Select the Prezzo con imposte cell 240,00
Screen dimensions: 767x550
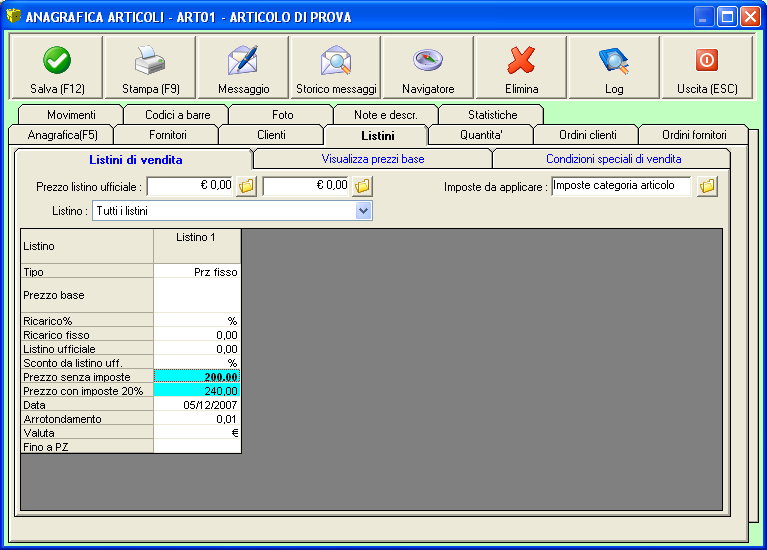(197, 390)
